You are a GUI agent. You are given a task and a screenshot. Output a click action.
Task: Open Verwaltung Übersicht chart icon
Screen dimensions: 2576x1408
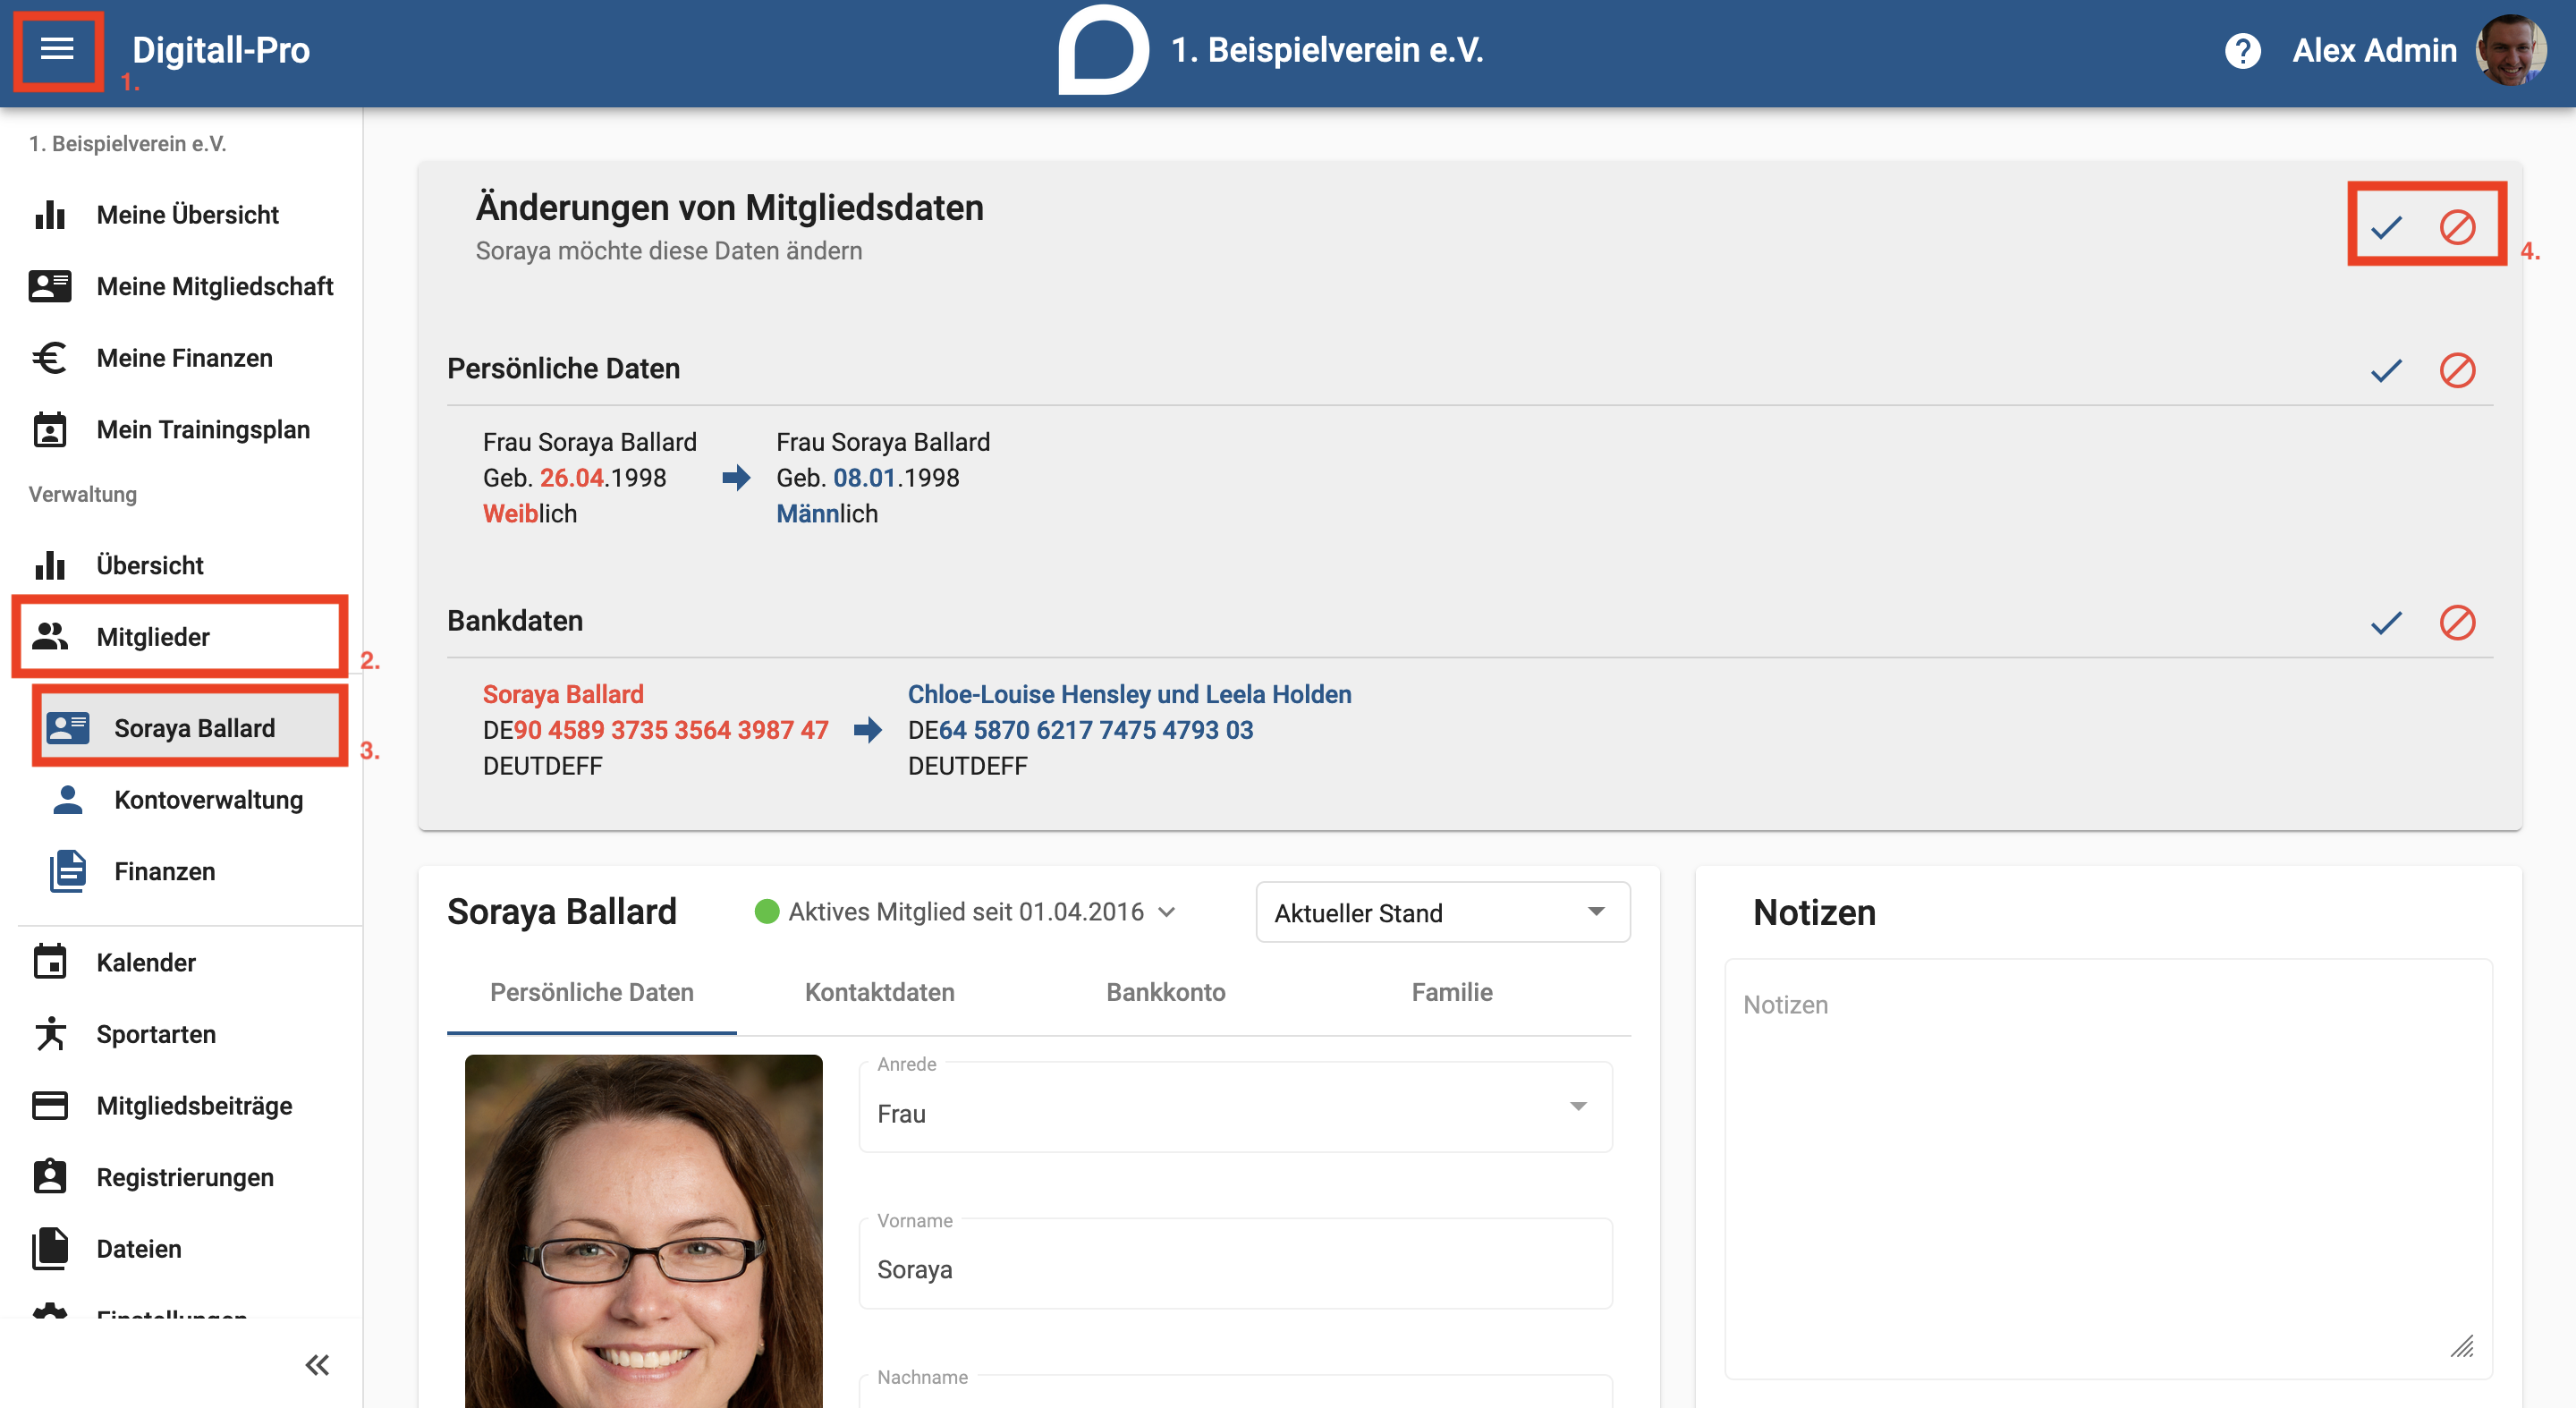(50, 565)
